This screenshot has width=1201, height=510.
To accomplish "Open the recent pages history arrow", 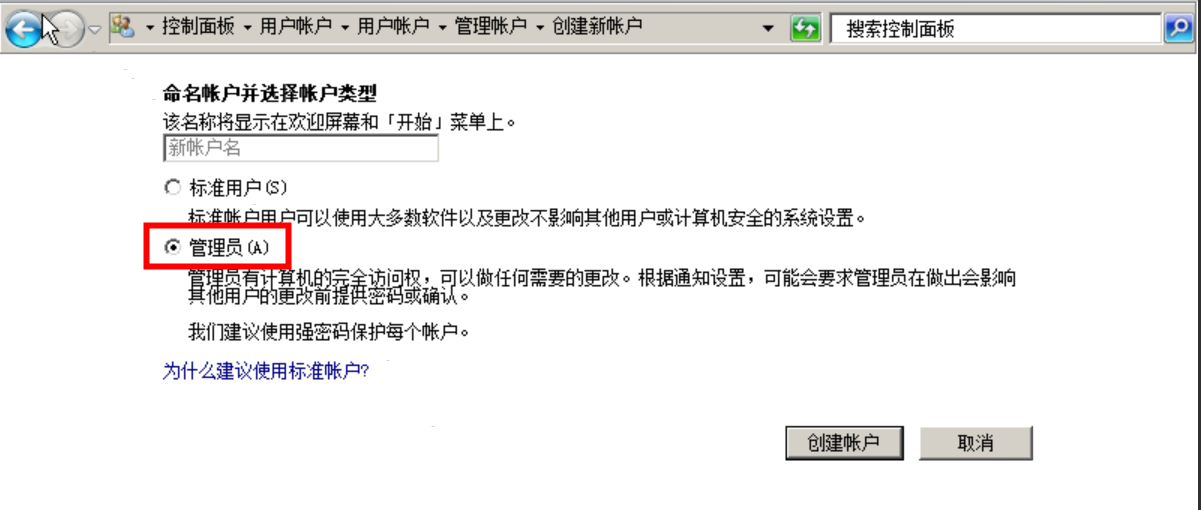I will 95,29.
